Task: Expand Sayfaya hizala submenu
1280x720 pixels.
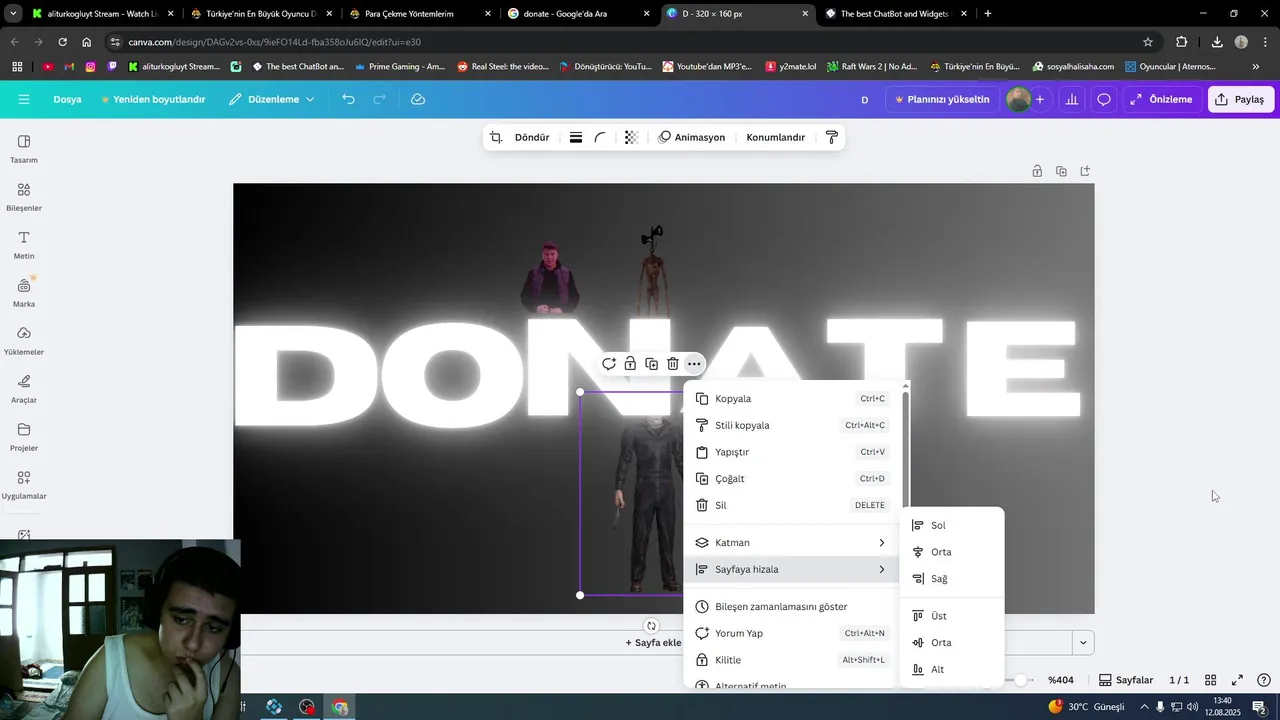Action: 791,569
